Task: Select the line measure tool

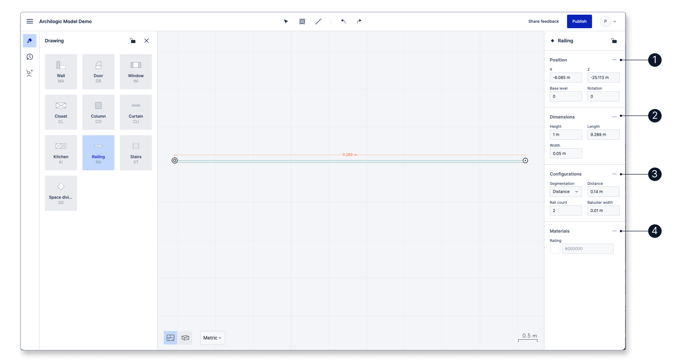Action: pos(318,21)
